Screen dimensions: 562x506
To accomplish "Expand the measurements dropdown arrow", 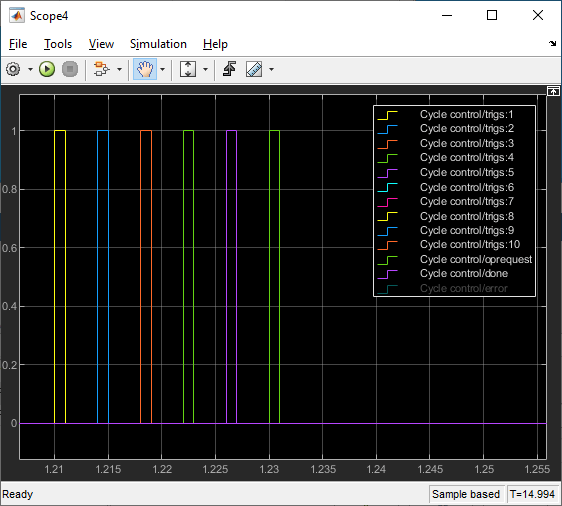I will click(x=271, y=70).
